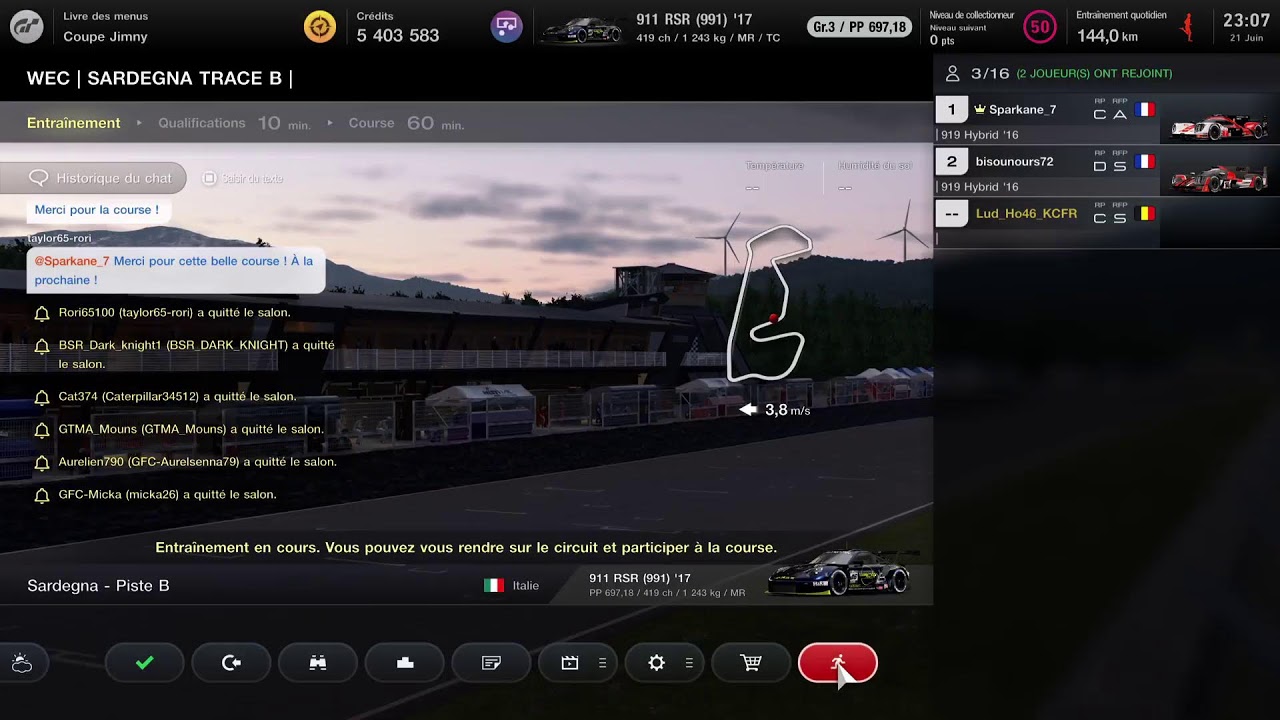
Task: Open the replay clapperboard menu
Action: click(578, 663)
